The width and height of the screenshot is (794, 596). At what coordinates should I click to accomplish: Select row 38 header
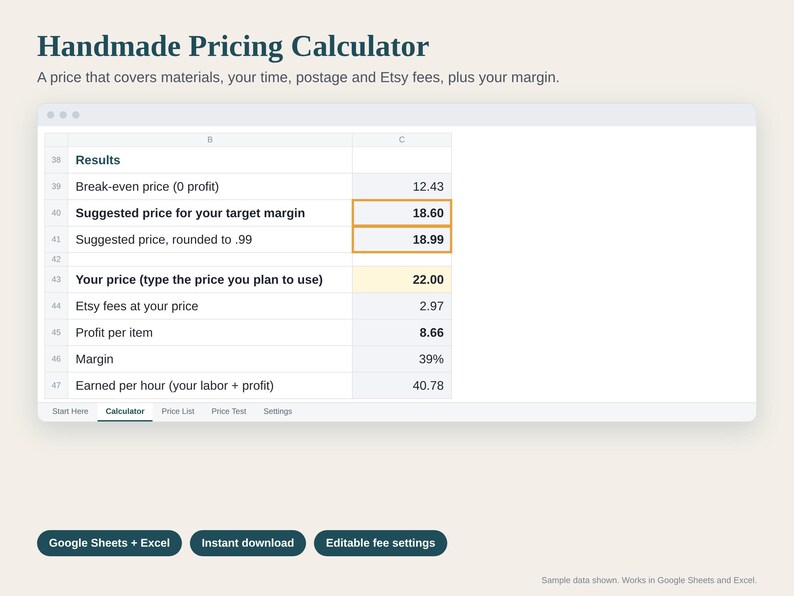tap(56, 160)
